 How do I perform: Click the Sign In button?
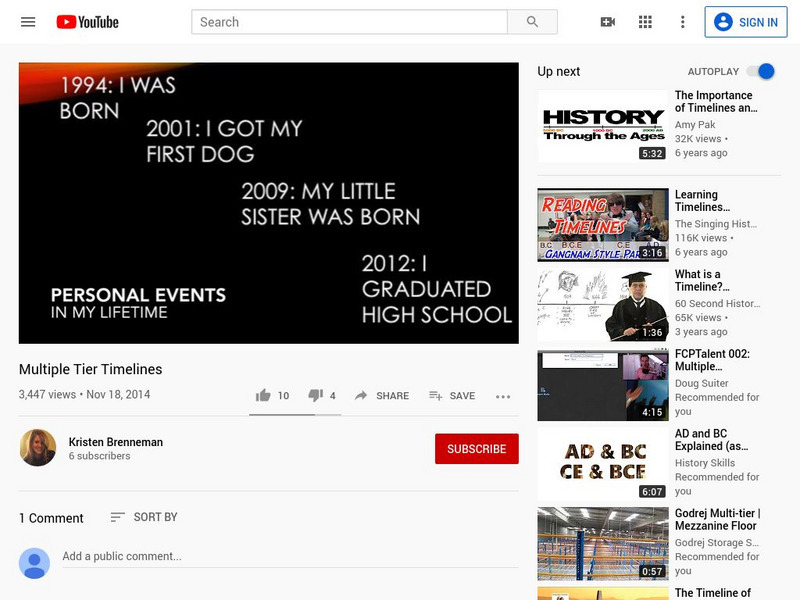coord(745,22)
